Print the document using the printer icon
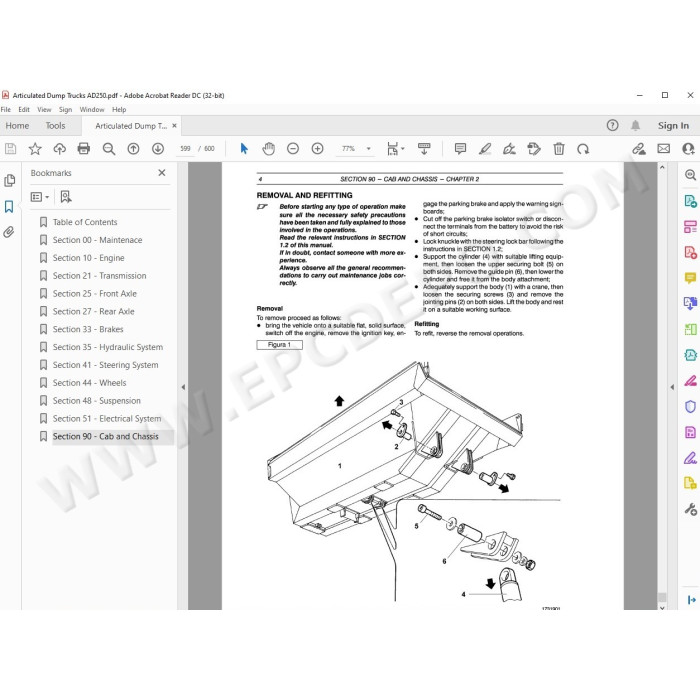The image size is (700, 700). tap(83, 149)
